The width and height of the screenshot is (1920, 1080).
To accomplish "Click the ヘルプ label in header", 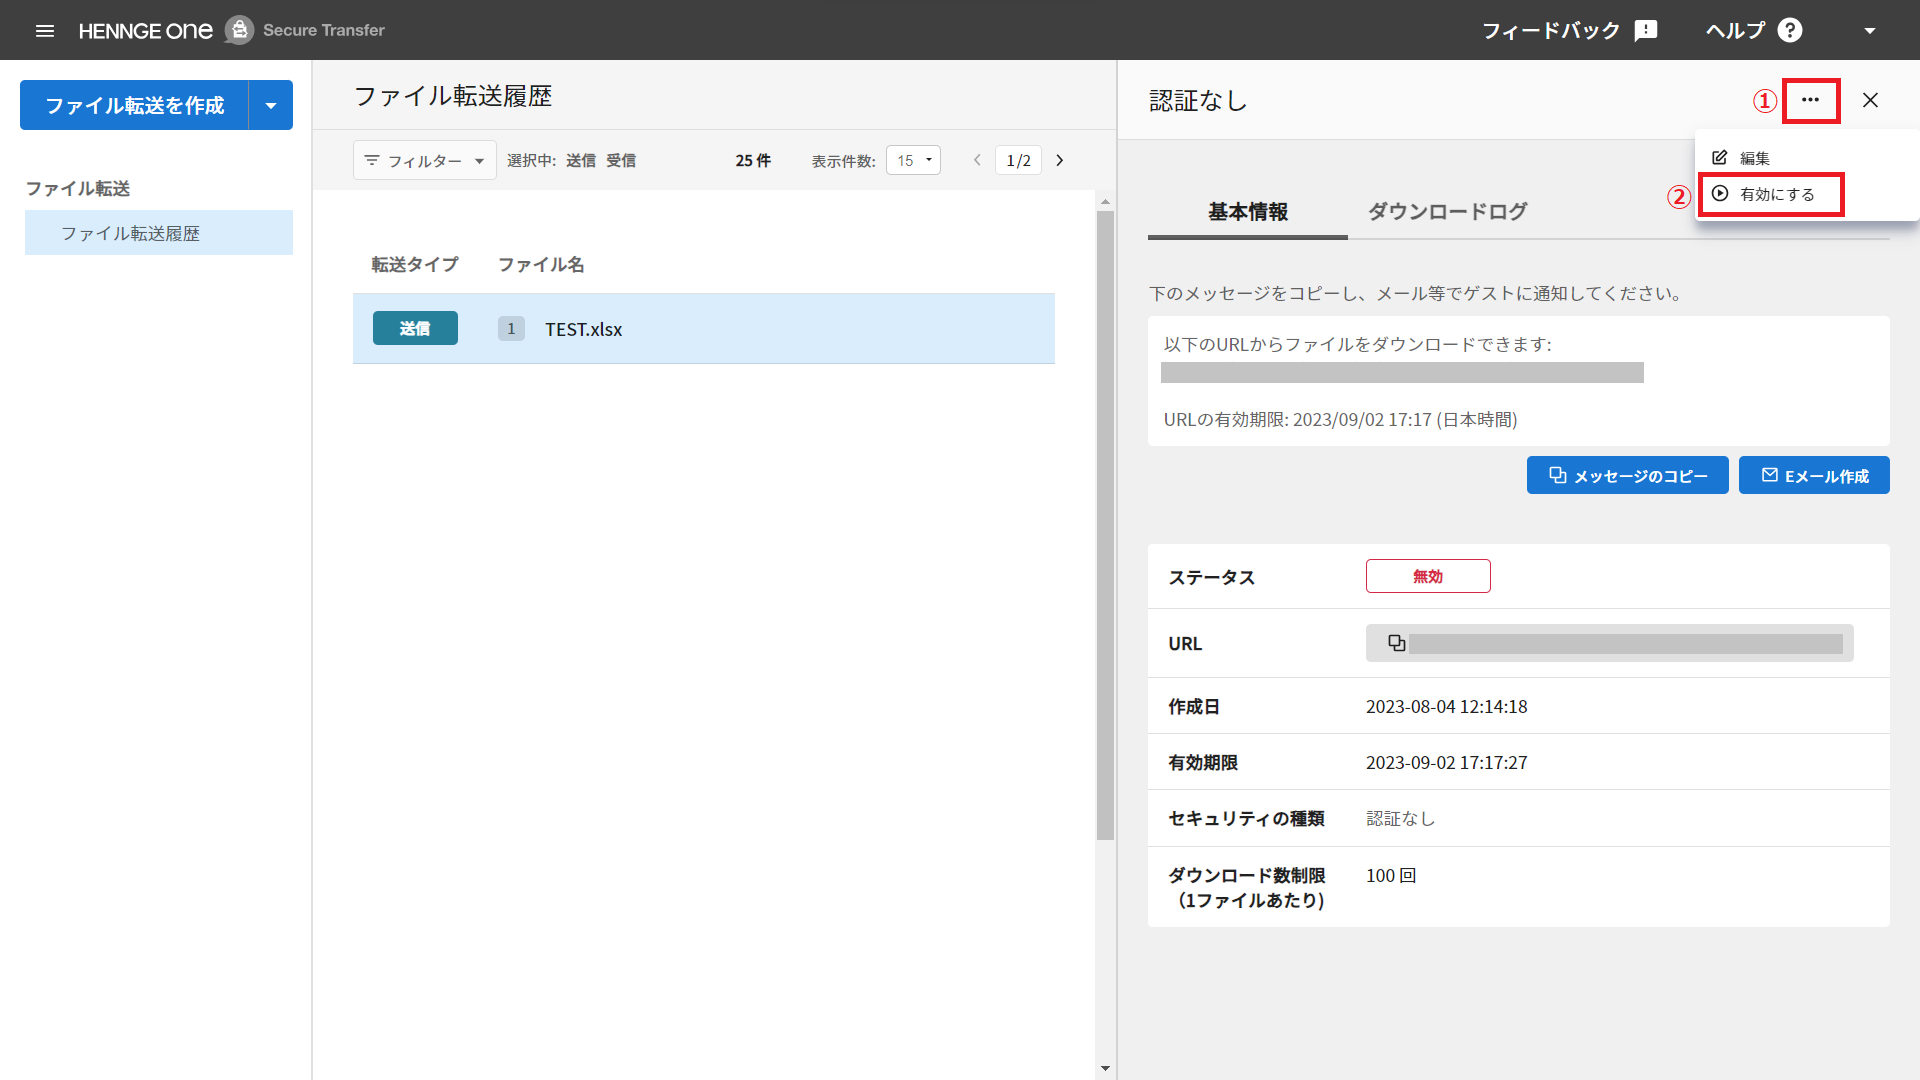I will pos(1736,30).
